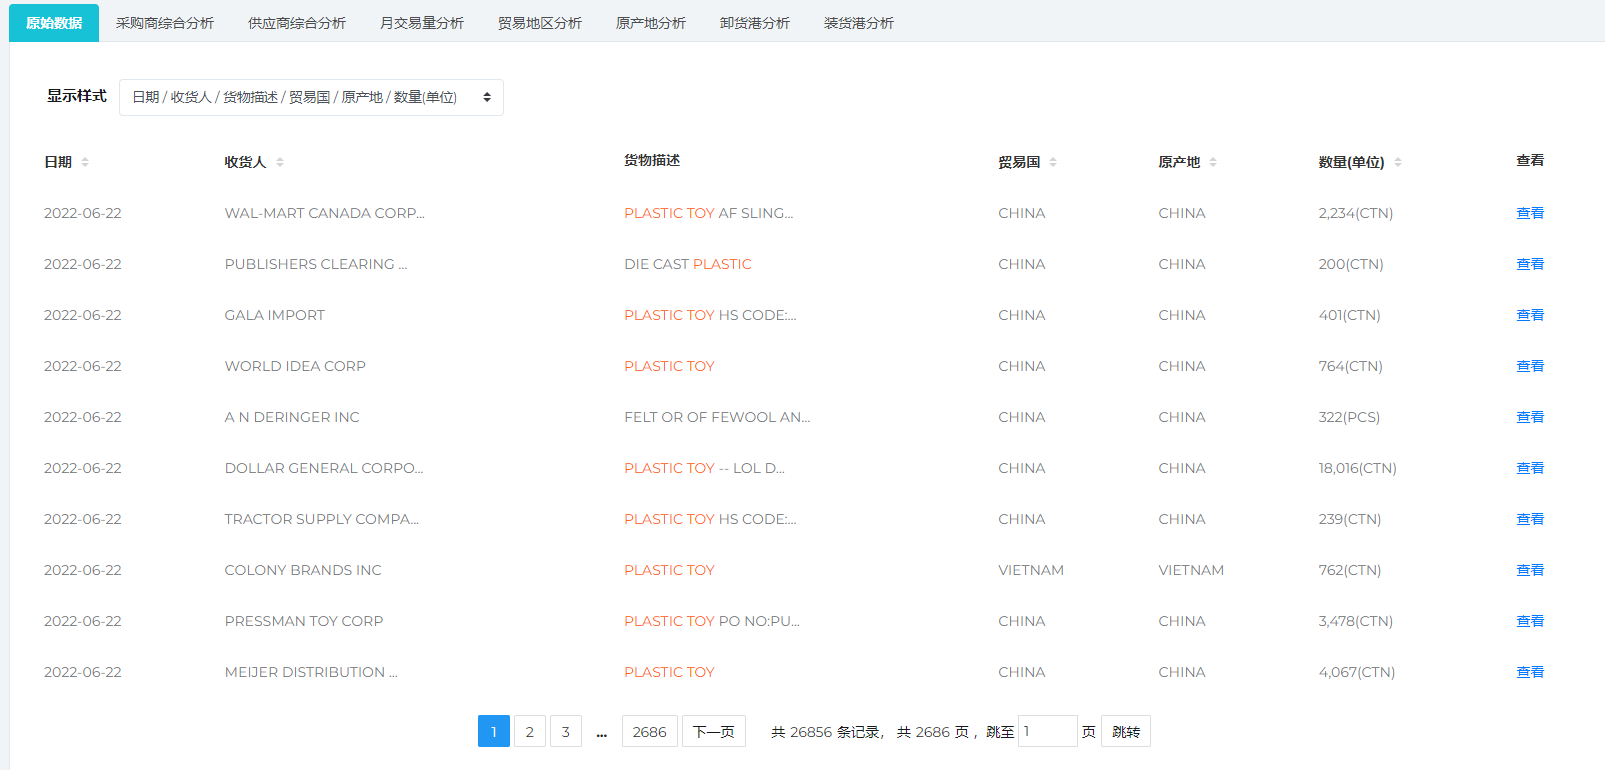
Task: Open 查看 for DOLLAR GENERAL row
Action: 1530,468
